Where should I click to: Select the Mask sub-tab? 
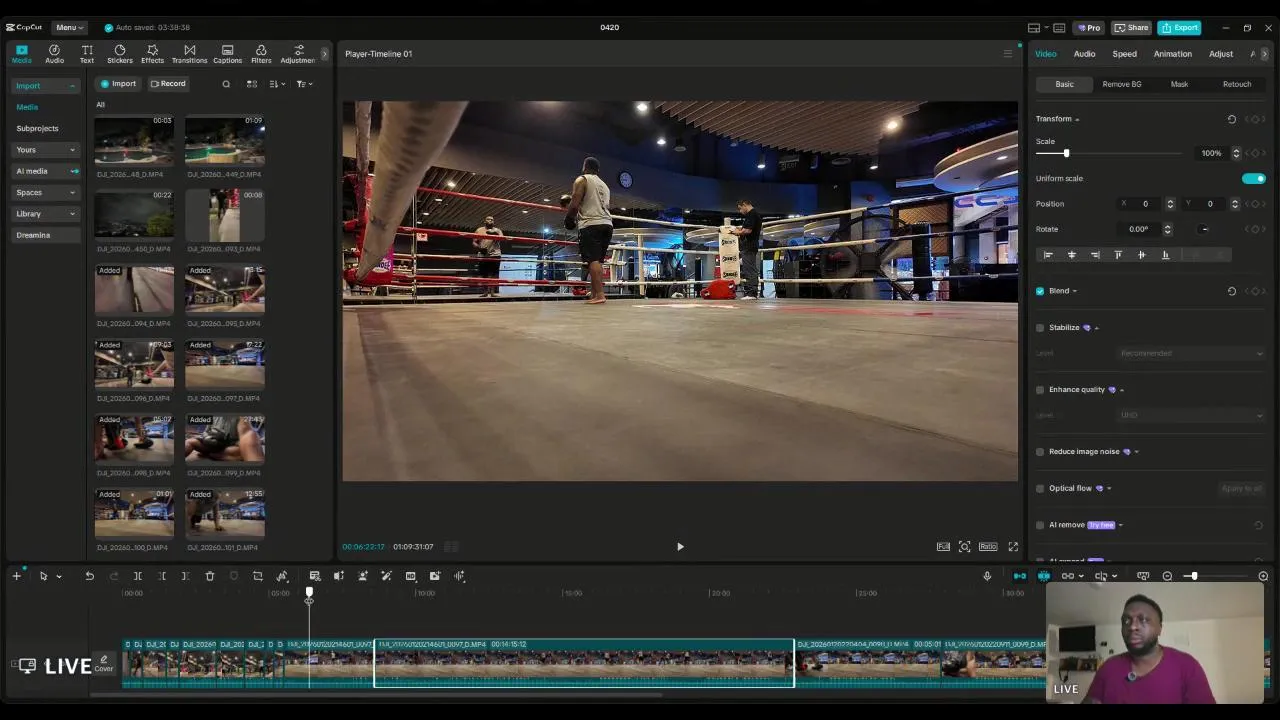pos(1179,84)
